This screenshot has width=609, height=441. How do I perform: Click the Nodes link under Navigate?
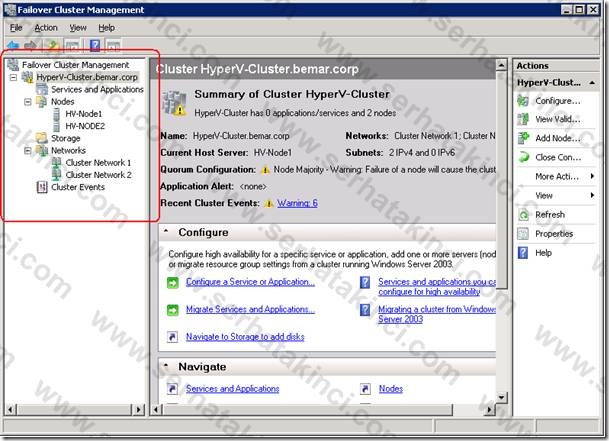[391, 389]
